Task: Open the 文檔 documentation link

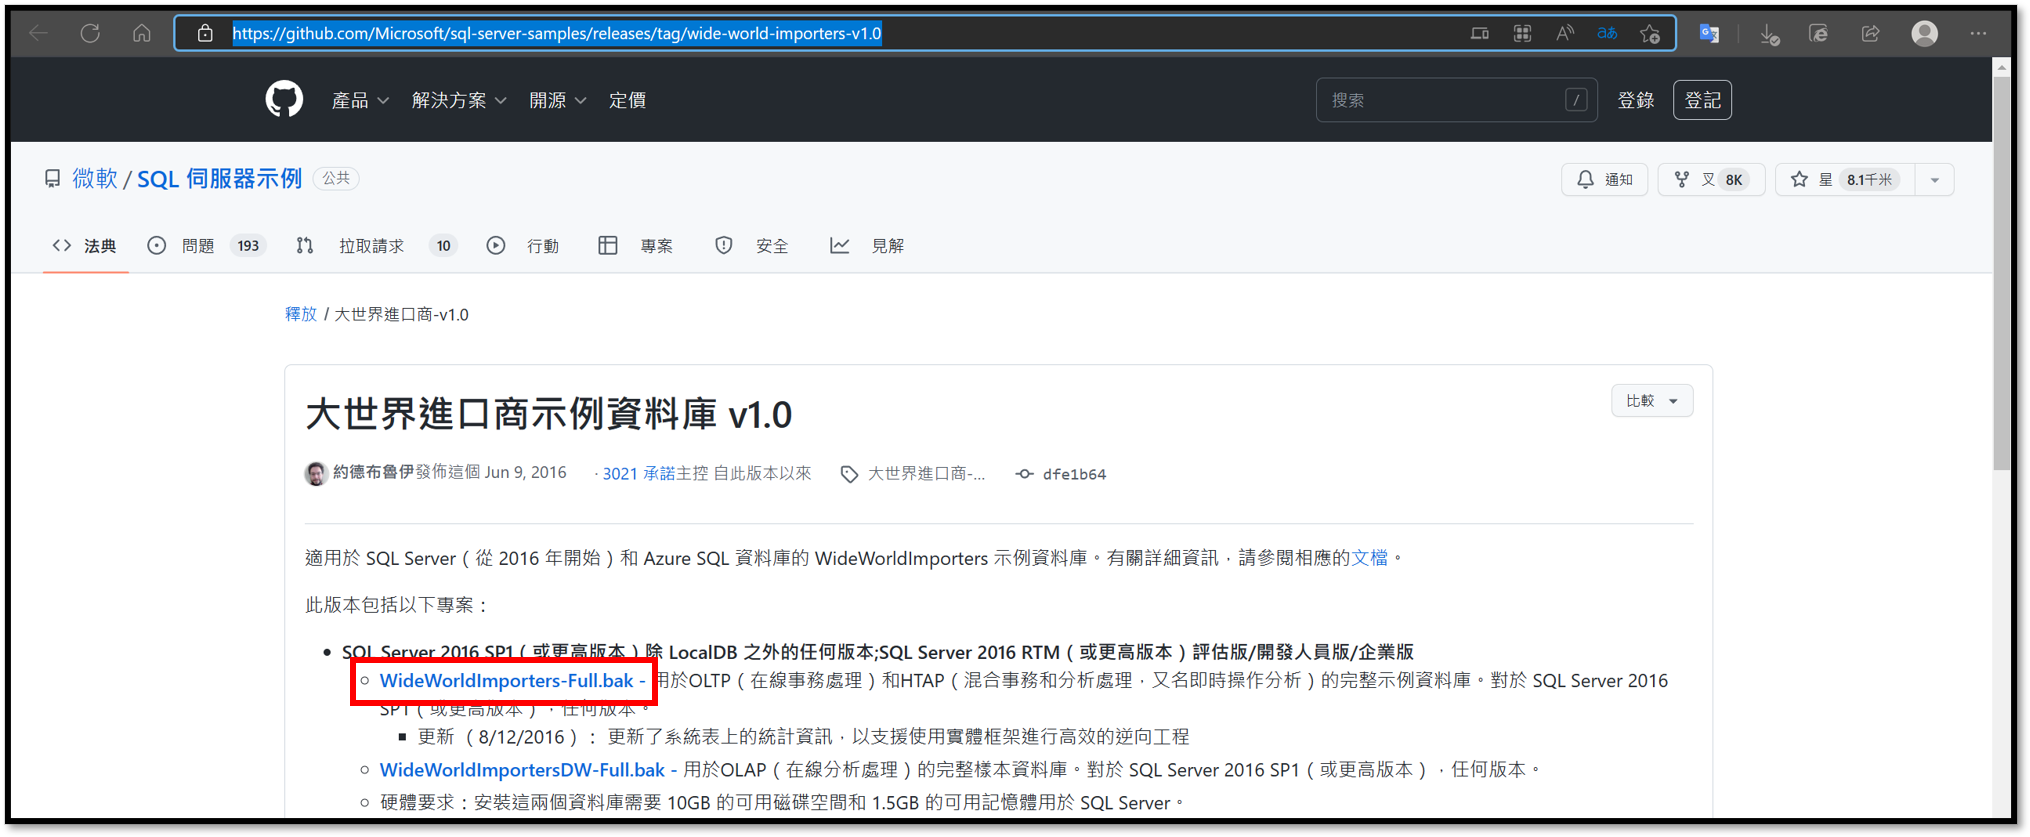Action: pyautogui.click(x=1369, y=558)
